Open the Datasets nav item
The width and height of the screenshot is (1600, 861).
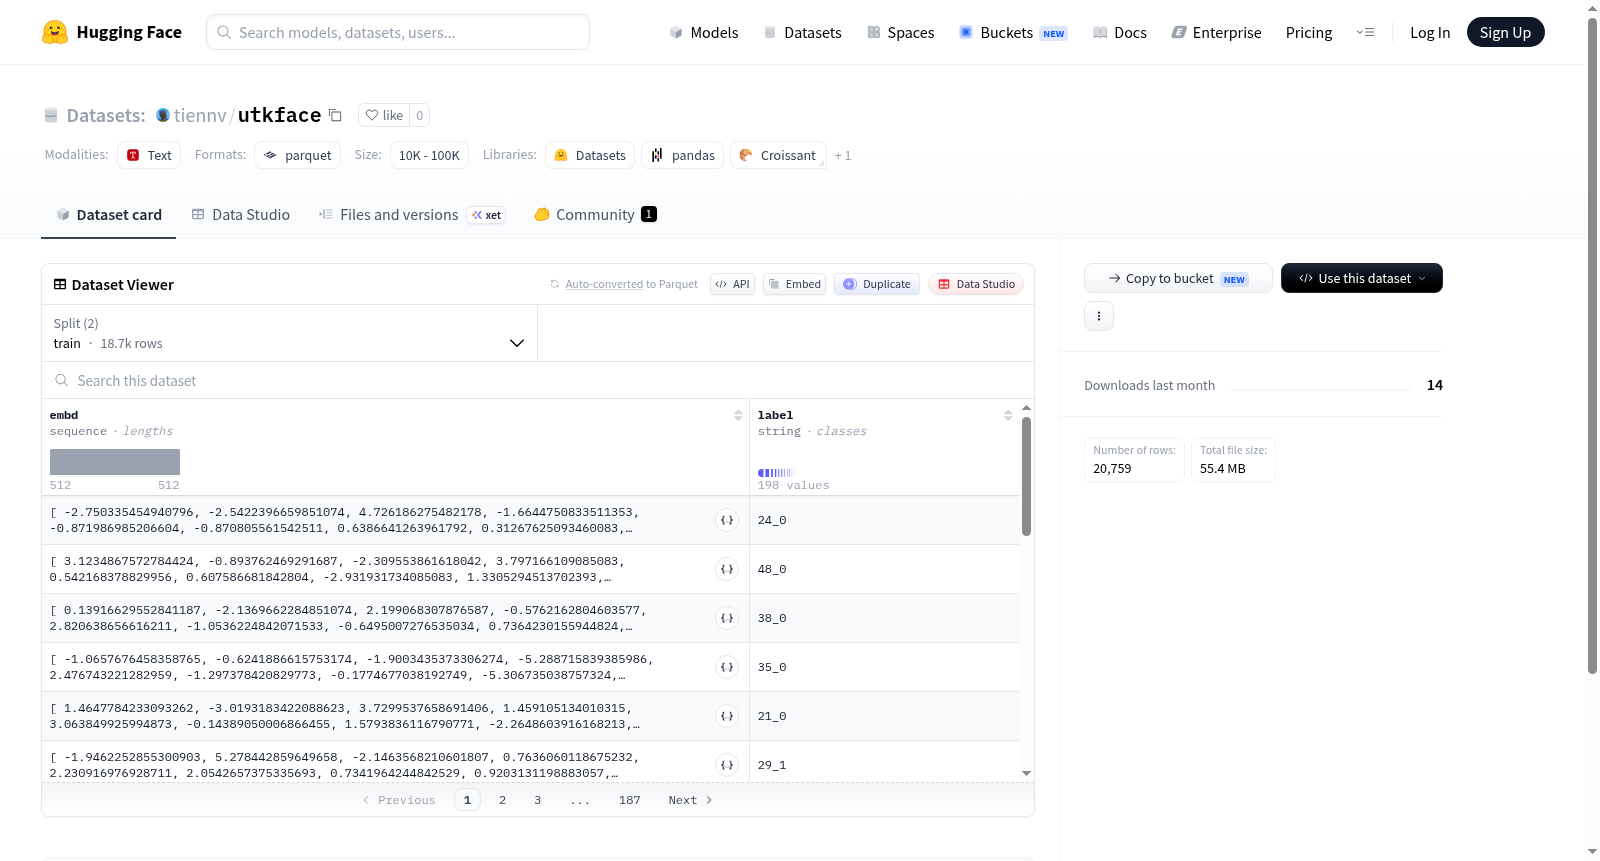point(803,32)
